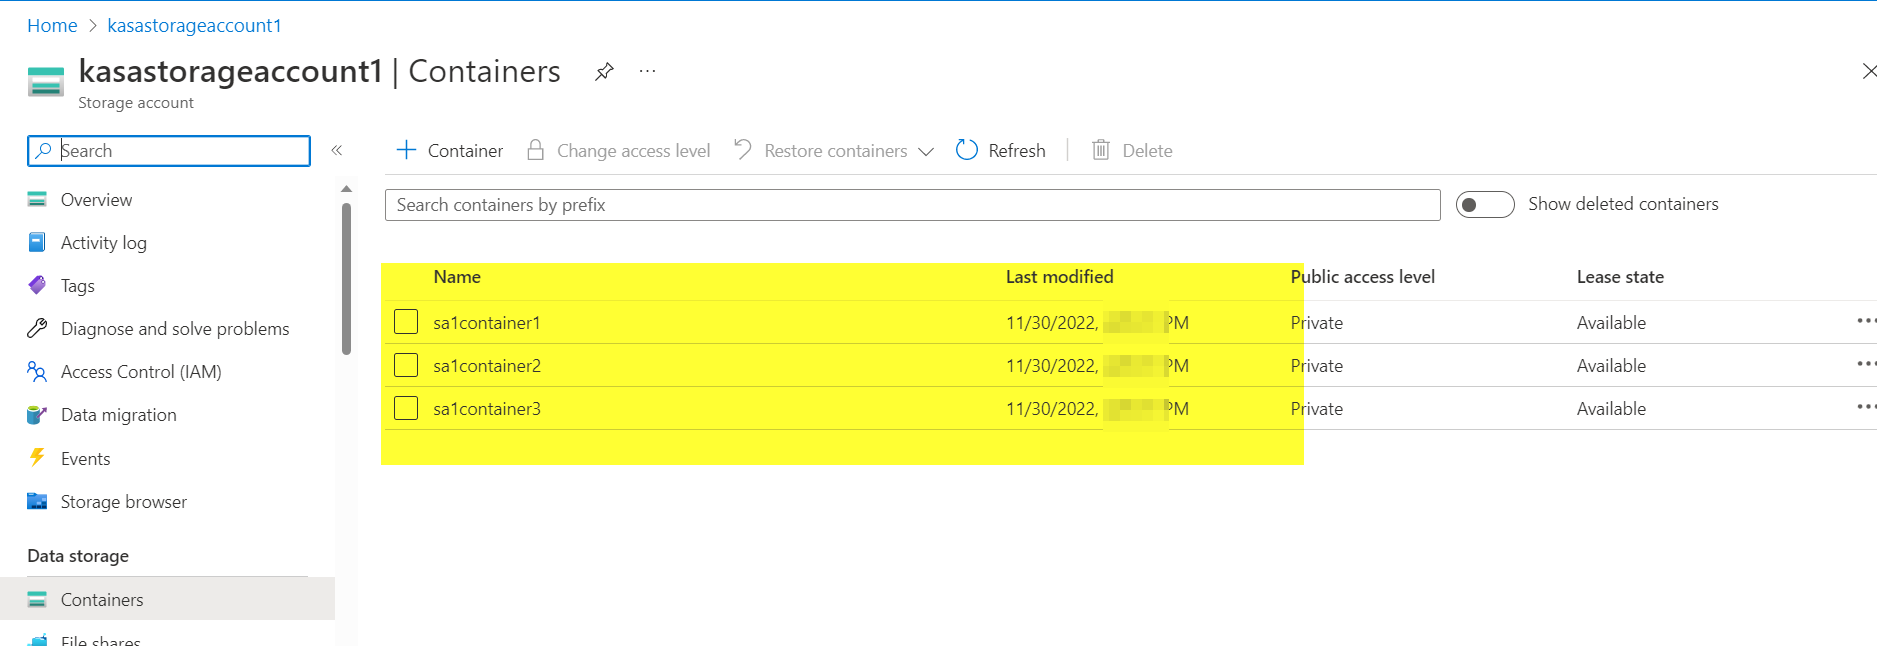Click the Data migration bucket icon
1877x646 pixels.
[x=37, y=415]
